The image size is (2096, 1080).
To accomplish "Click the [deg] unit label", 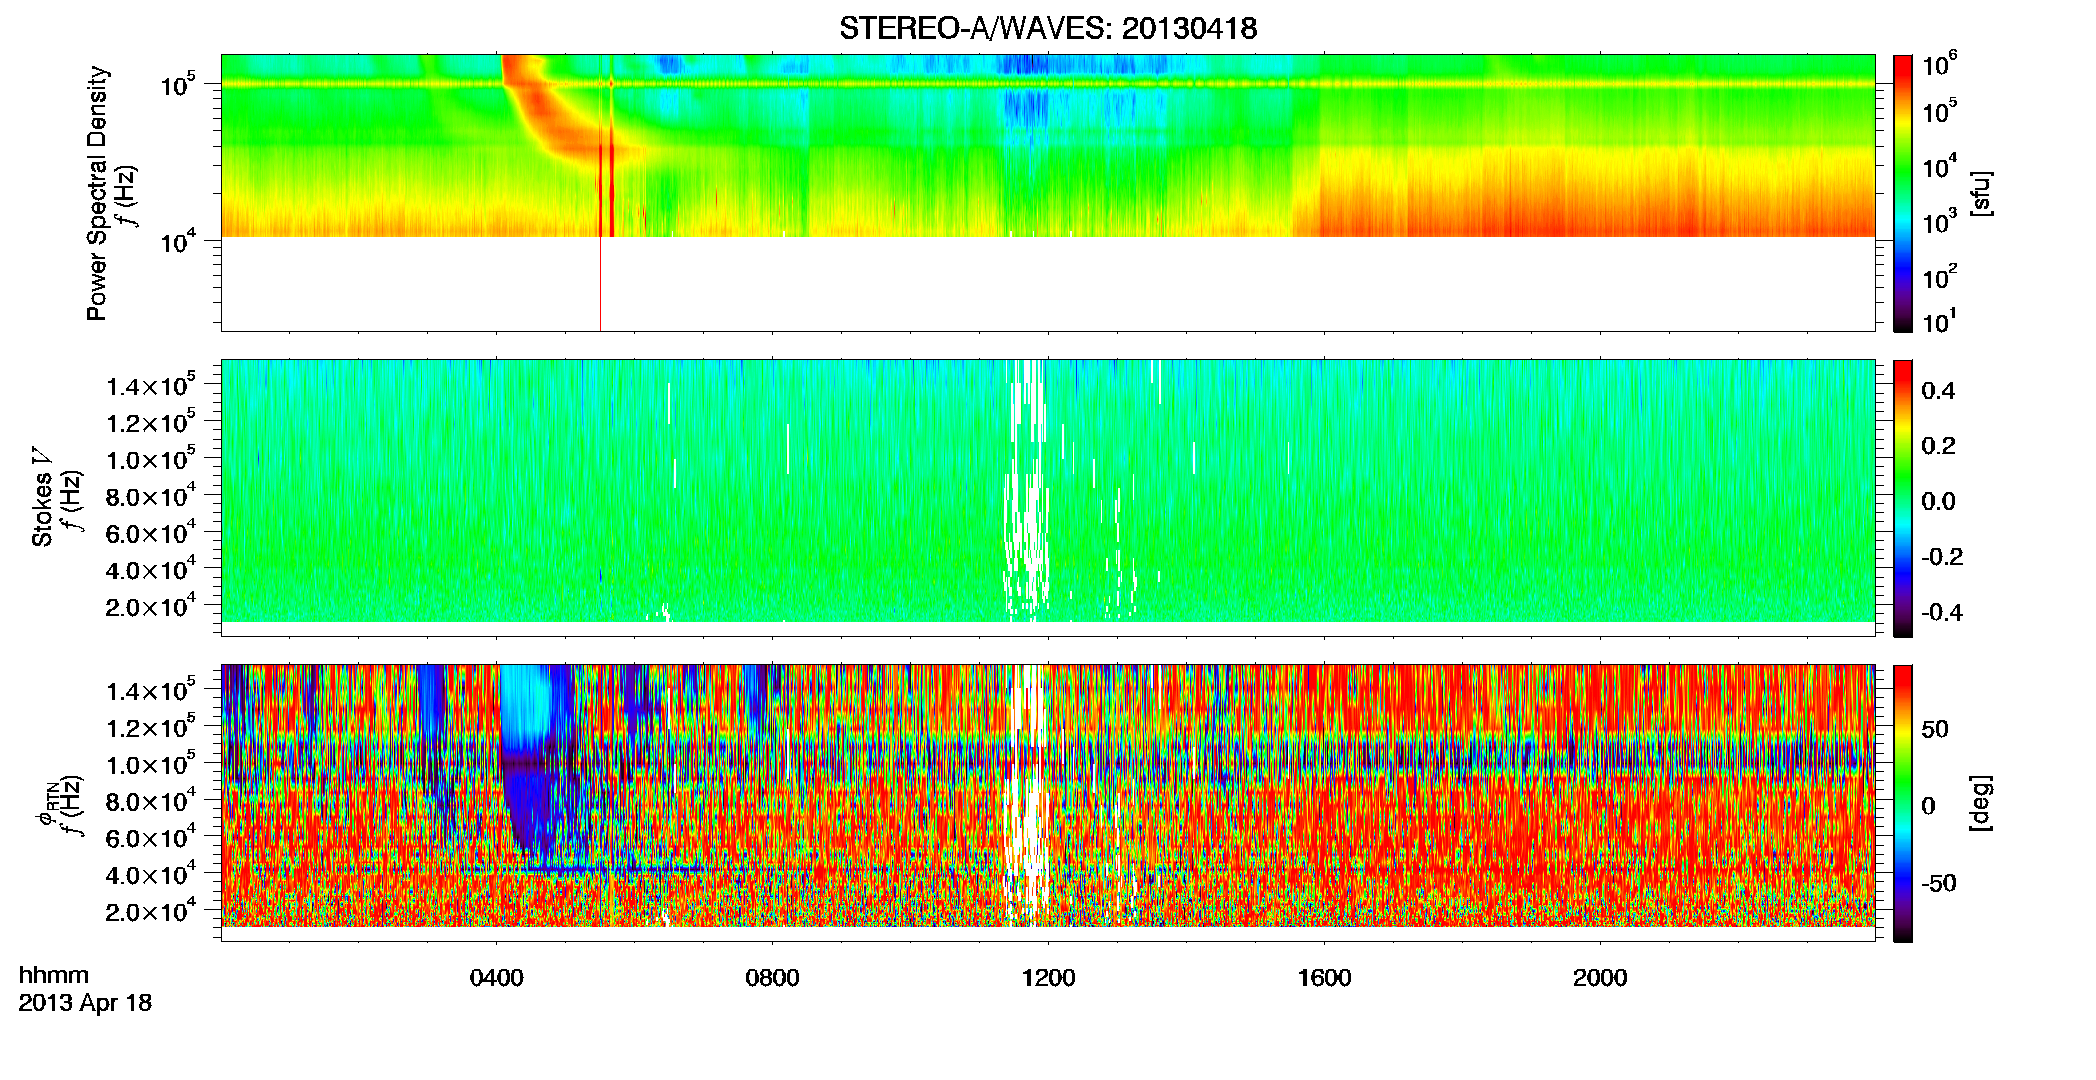I will click(x=1981, y=803).
